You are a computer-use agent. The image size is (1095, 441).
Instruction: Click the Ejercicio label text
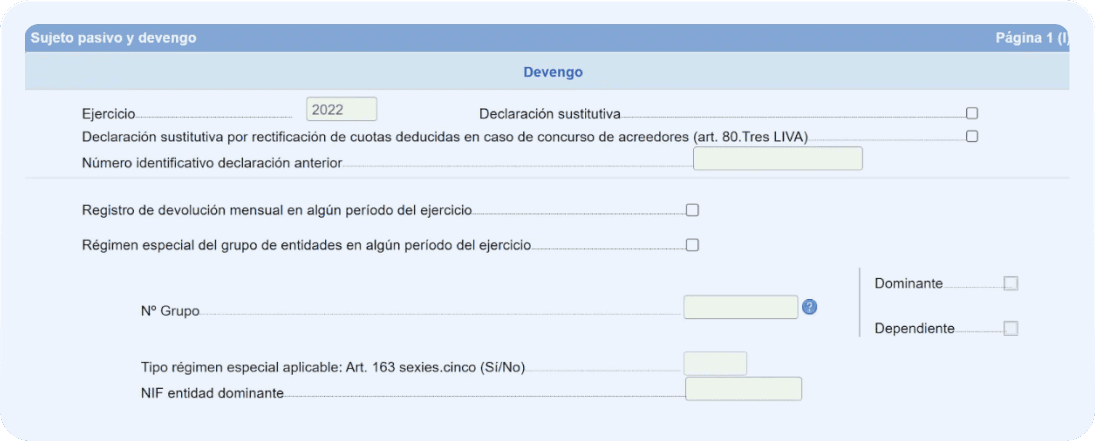click(x=108, y=114)
